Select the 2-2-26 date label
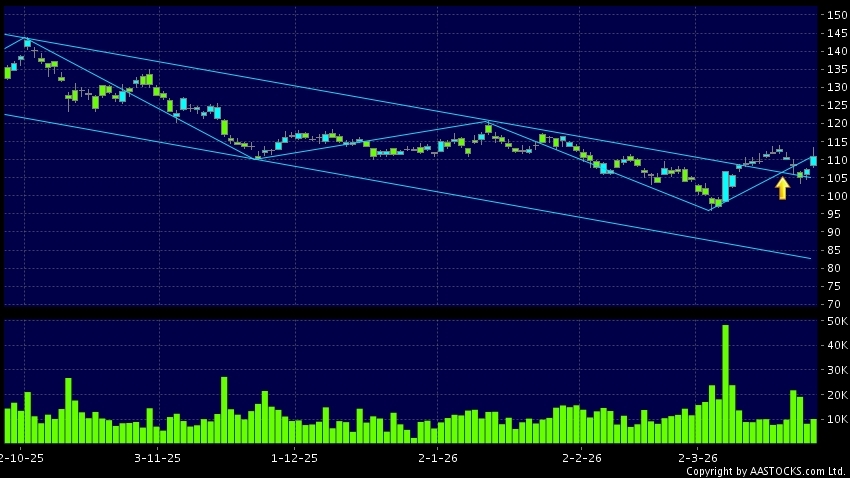The width and height of the screenshot is (850, 478). coord(581,458)
